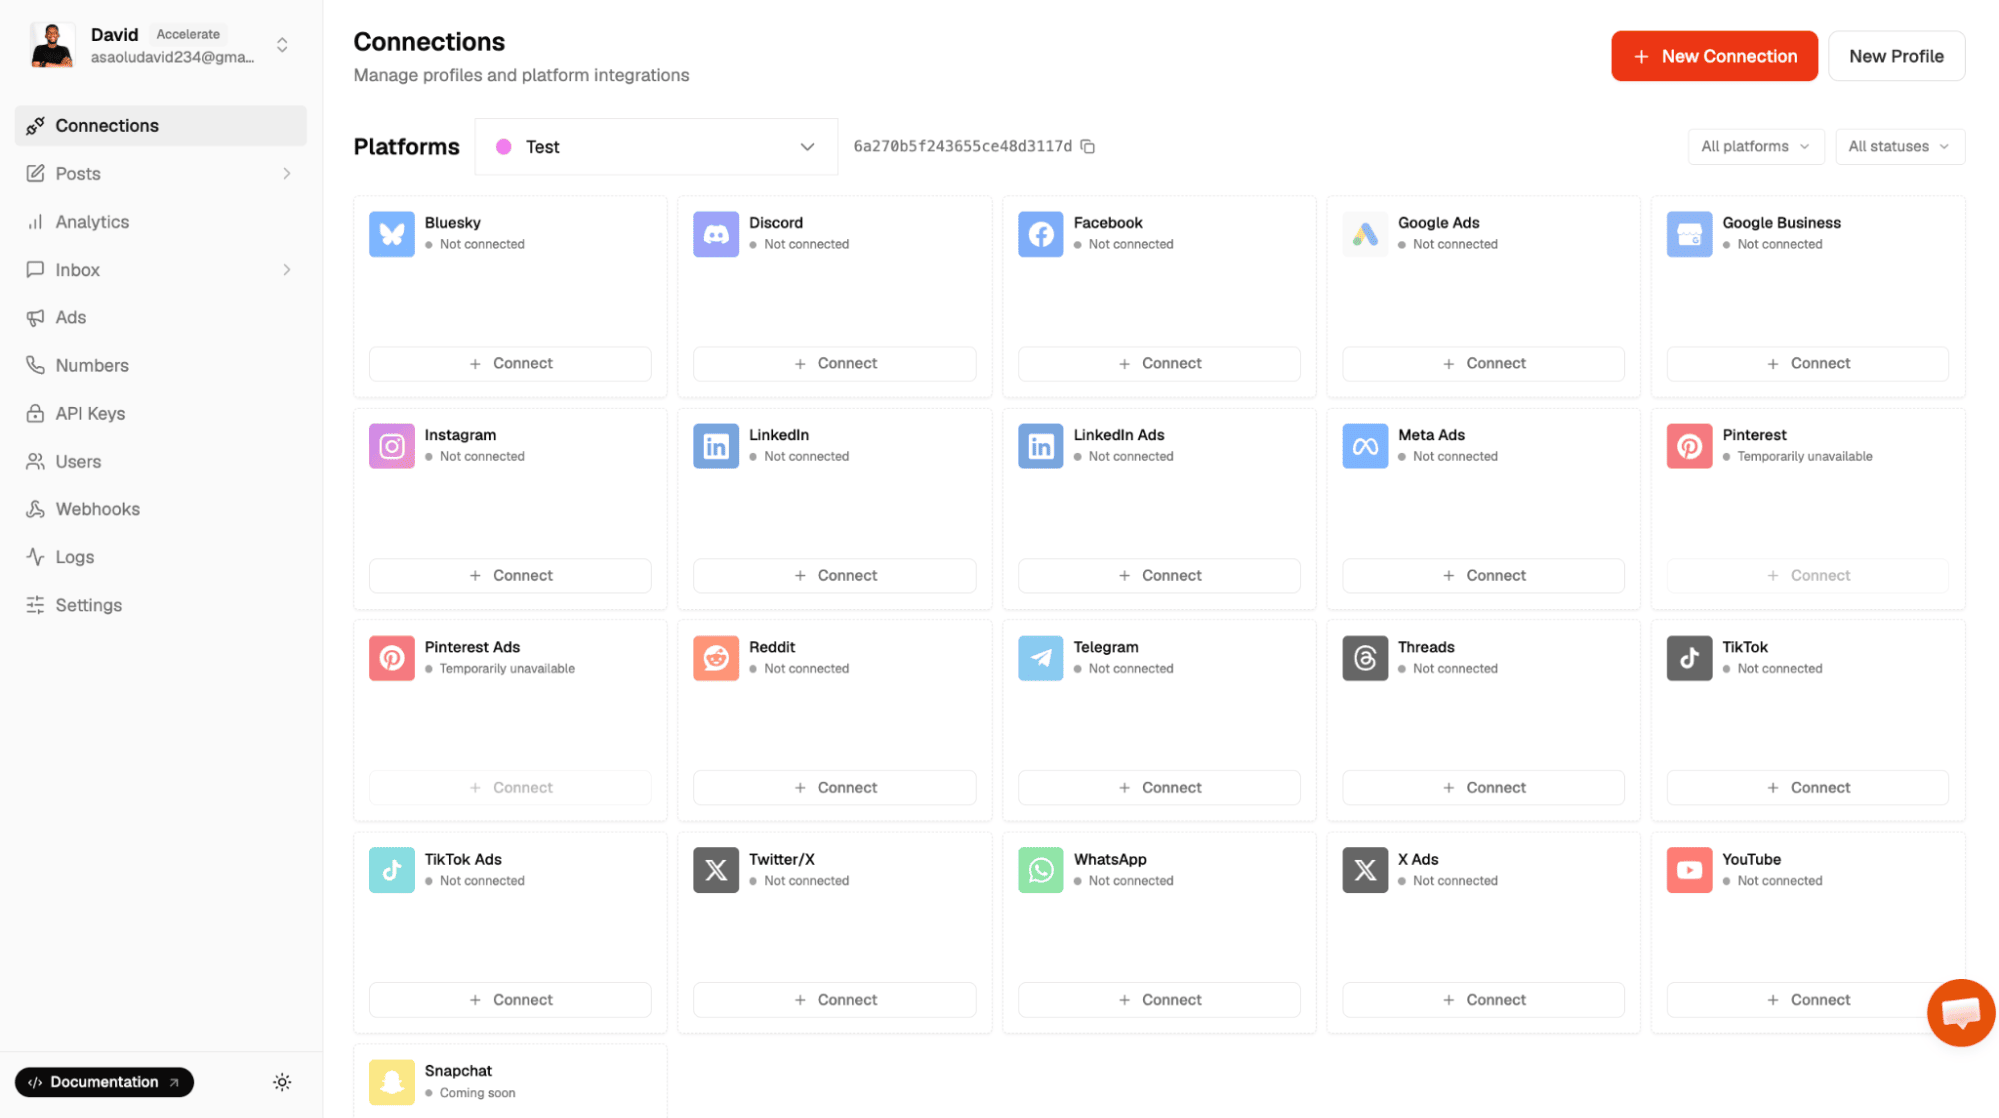Image resolution: width=1999 pixels, height=1118 pixels.
Task: Copy the profile ID with copy icon
Action: [1088, 146]
